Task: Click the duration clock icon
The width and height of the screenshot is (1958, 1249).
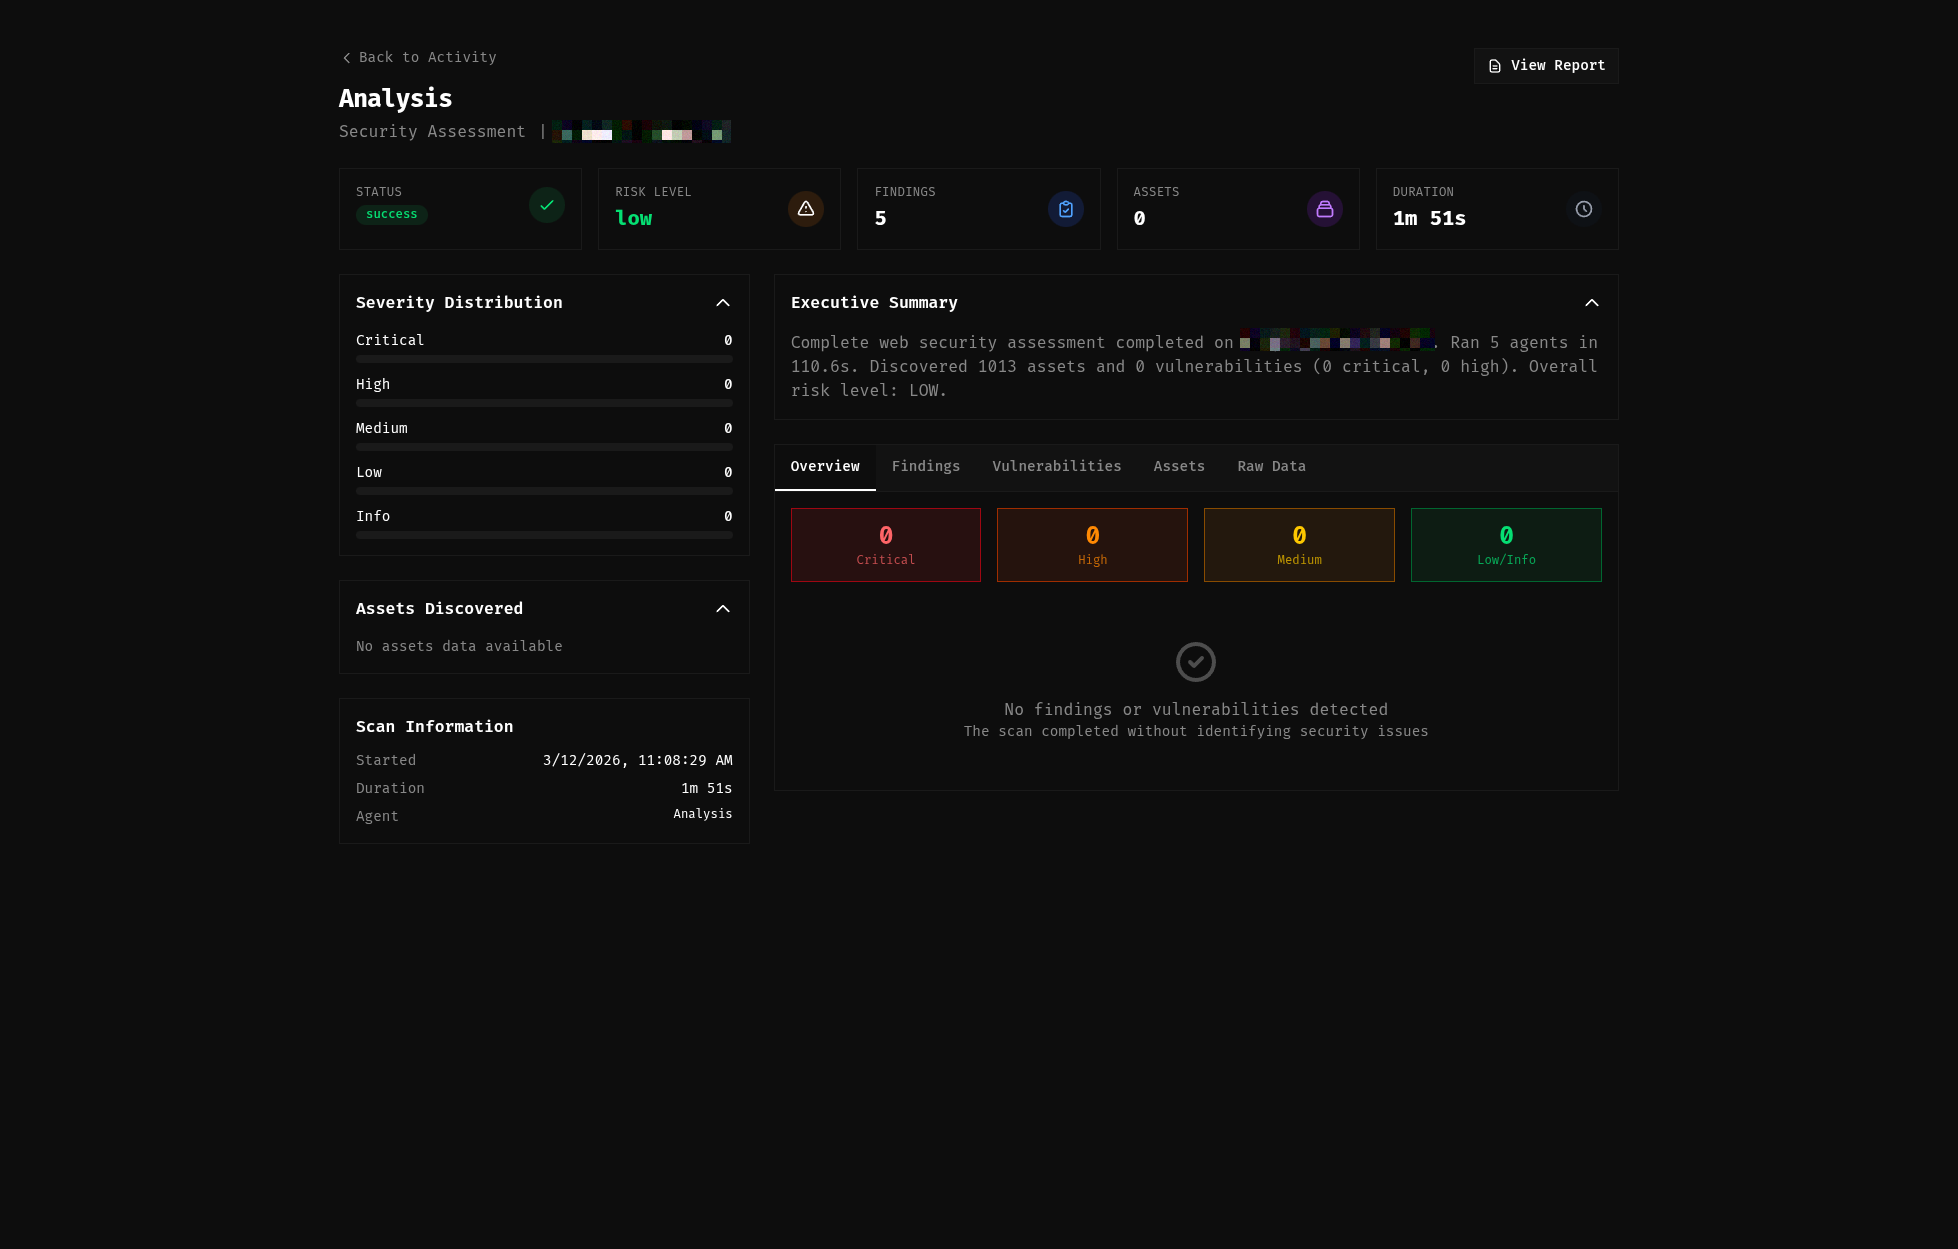Action: [x=1583, y=209]
